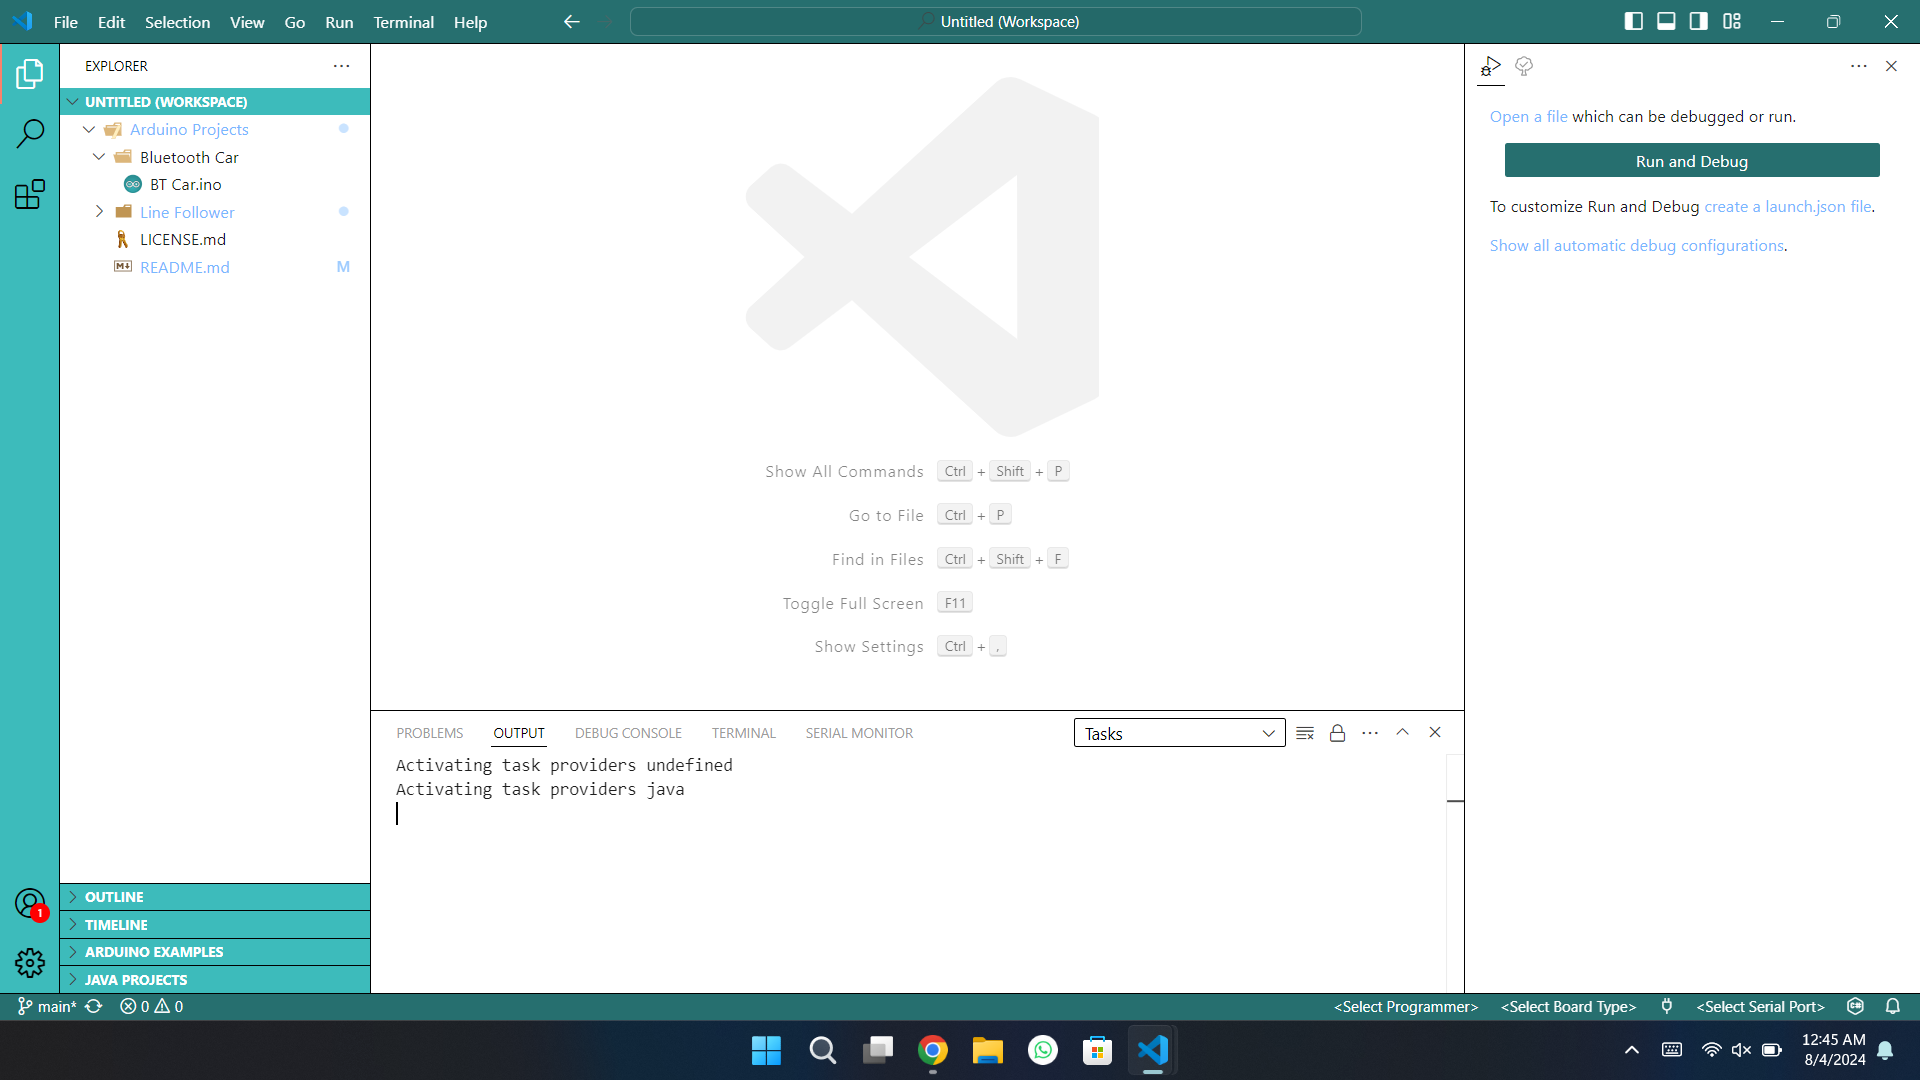Toggle the output scroll lock icon
The image size is (1920, 1080).
click(1337, 733)
